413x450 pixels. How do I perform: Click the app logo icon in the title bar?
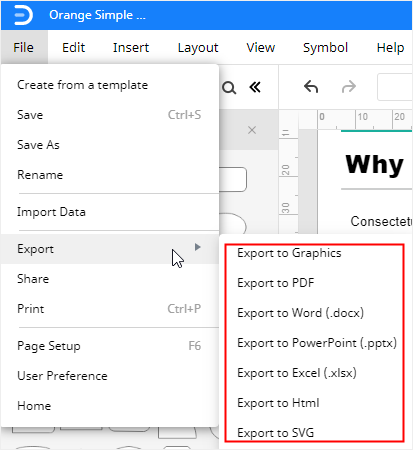pos(23,15)
